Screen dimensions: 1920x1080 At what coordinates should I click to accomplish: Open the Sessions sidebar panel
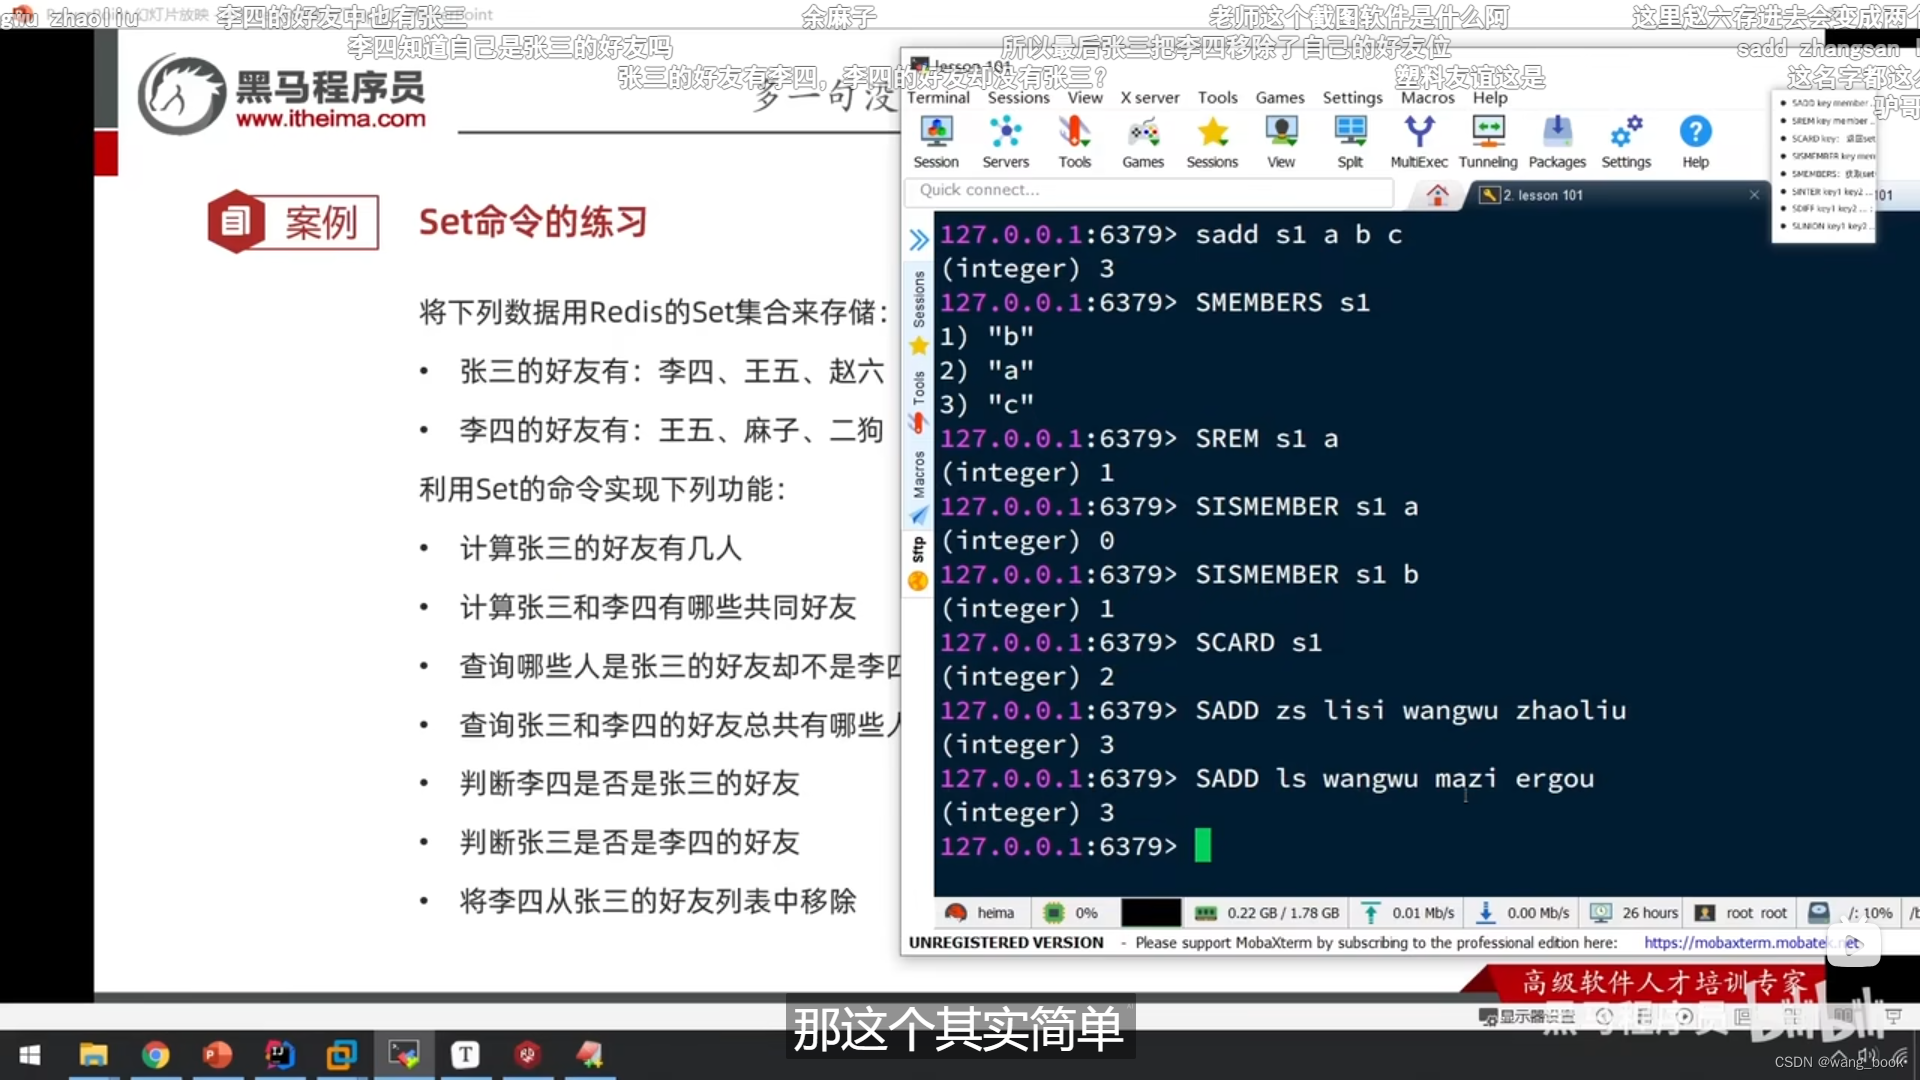click(x=917, y=300)
